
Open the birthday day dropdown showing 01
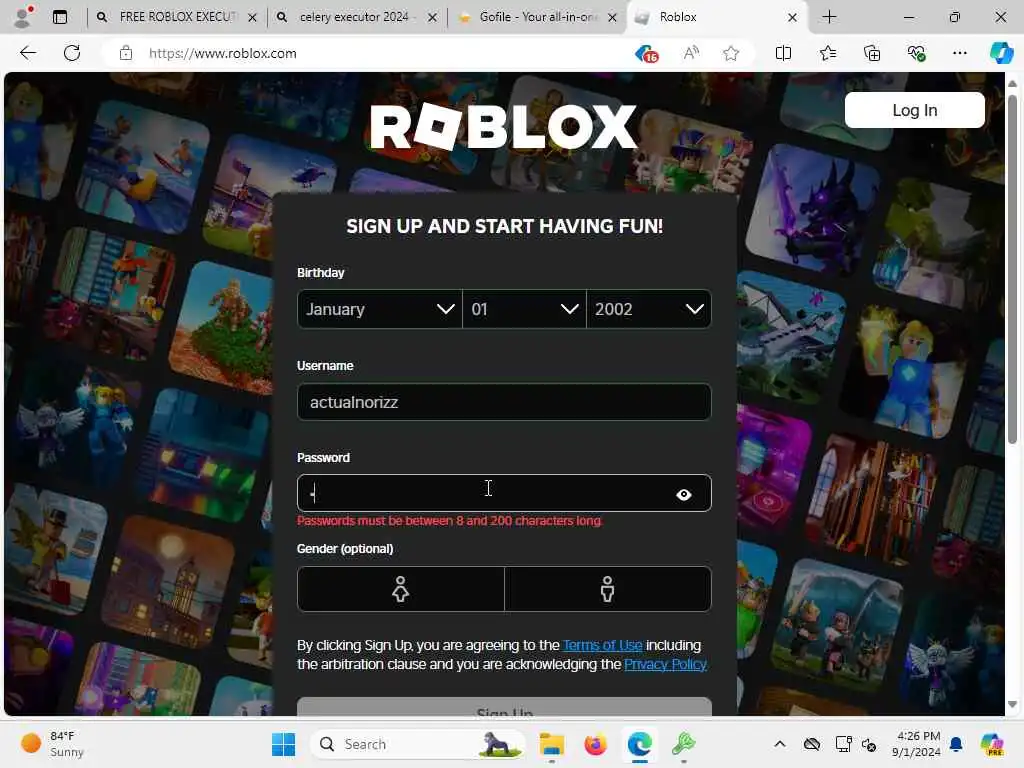point(524,309)
